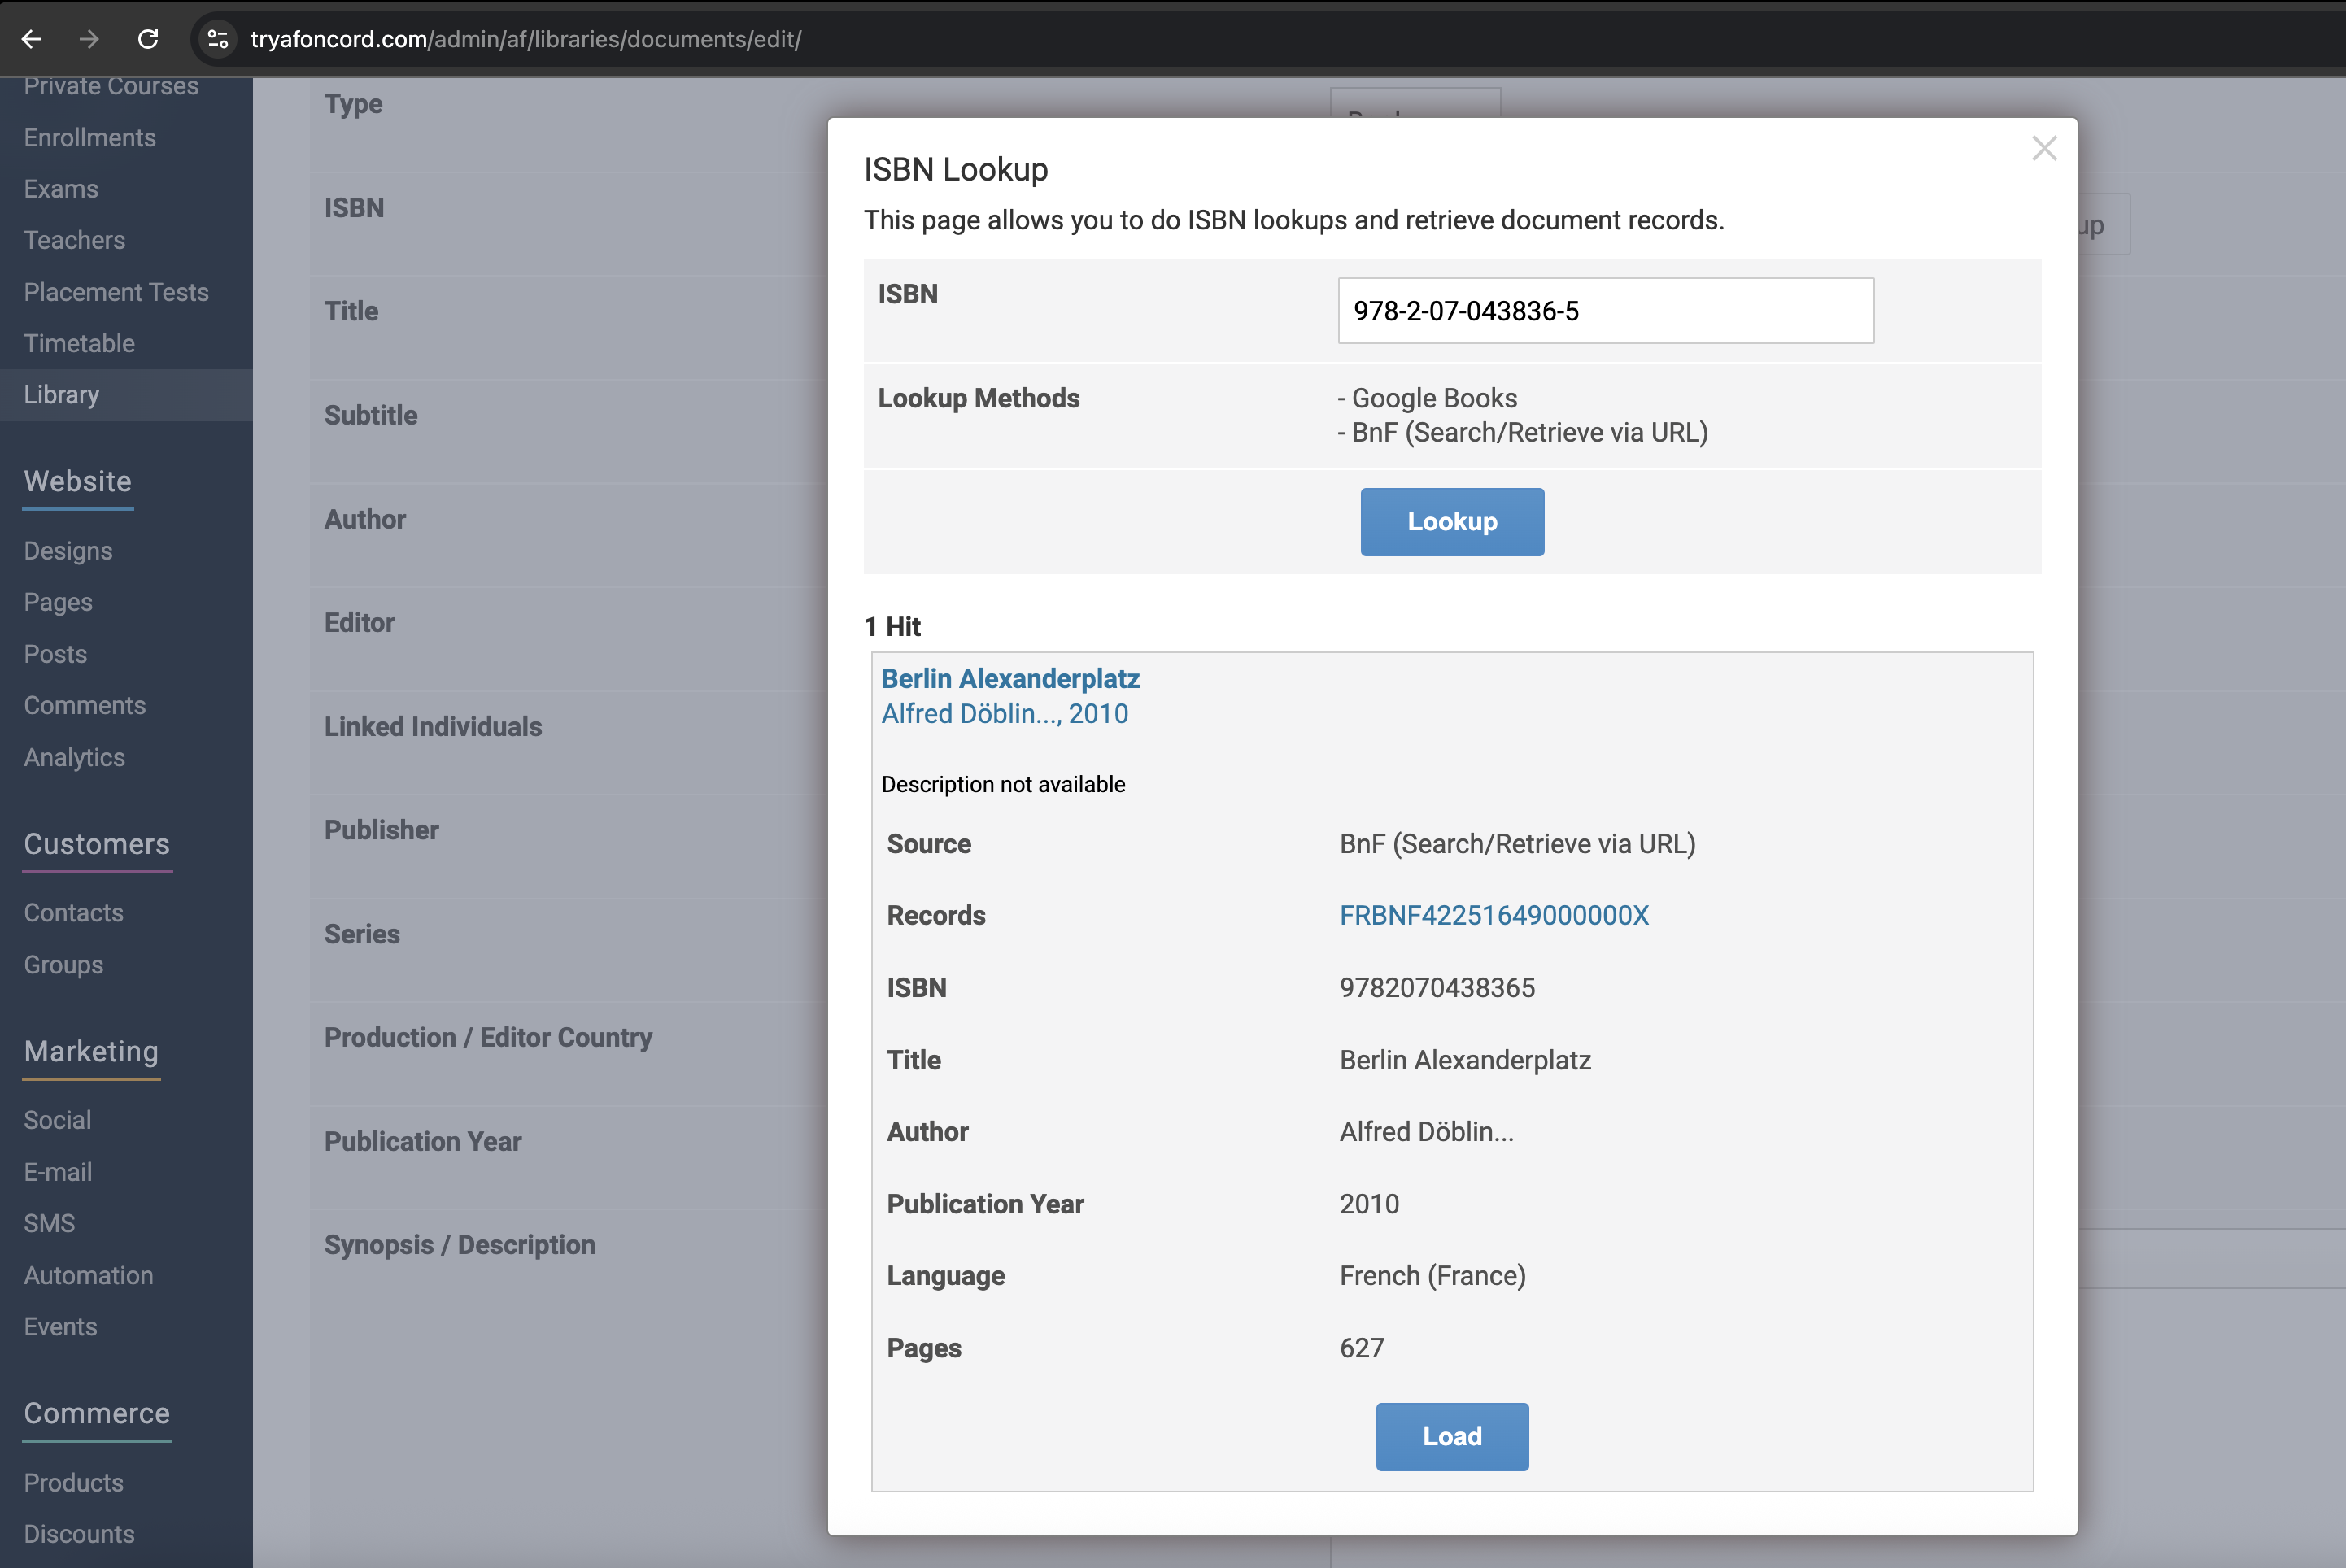Open Library in the sidebar
The image size is (2346, 1568).
62,395
